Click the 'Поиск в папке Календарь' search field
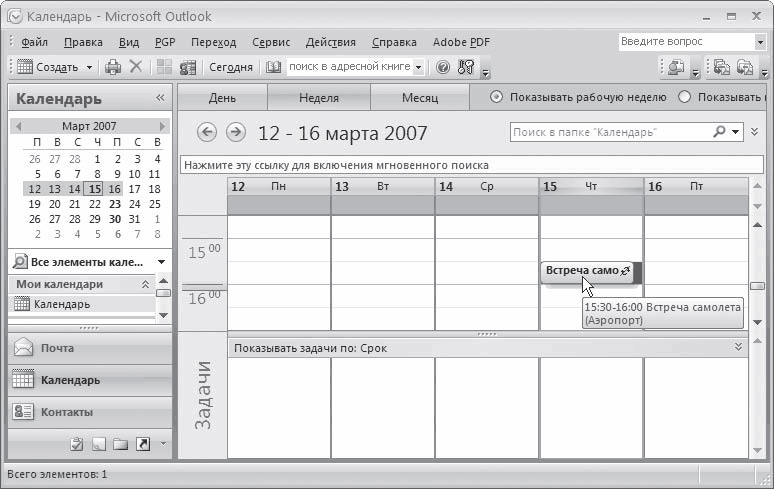The image size is (774, 489). point(610,132)
